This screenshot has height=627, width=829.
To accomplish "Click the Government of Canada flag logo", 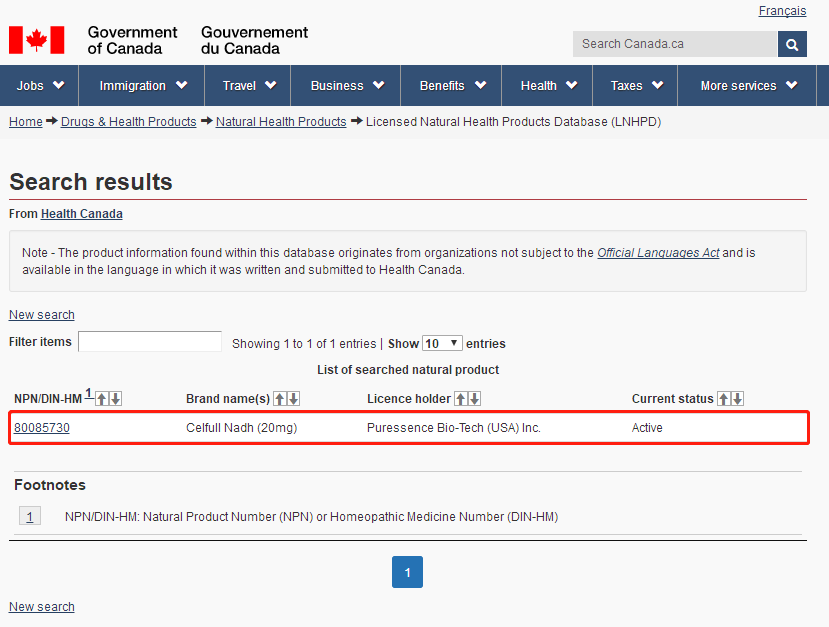I will (x=37, y=40).
